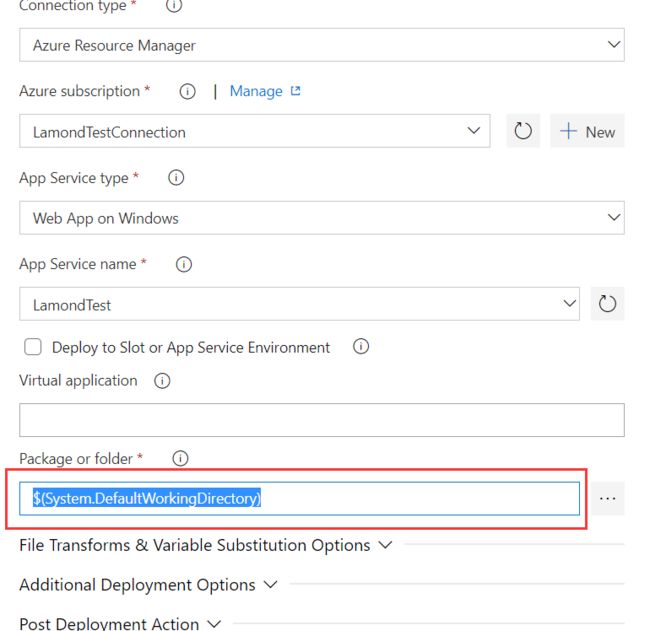650x631 pixels.
Task: Click info icon beside Deploy to Slot option
Action: pyautogui.click(x=361, y=346)
